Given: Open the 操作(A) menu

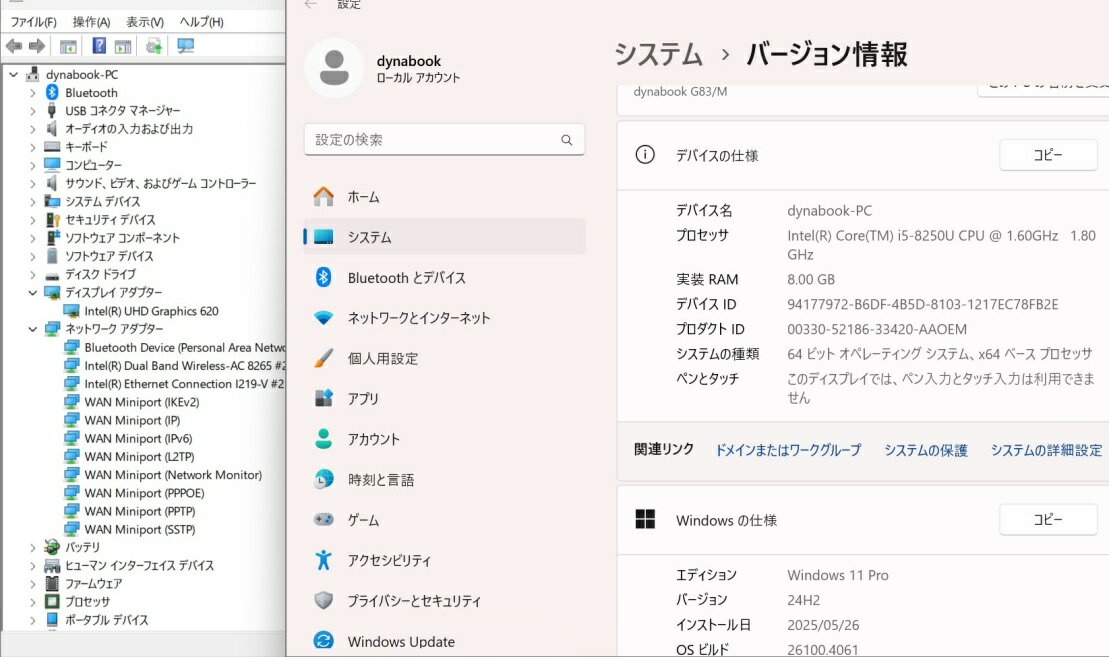Looking at the screenshot, I should pyautogui.click(x=91, y=22).
